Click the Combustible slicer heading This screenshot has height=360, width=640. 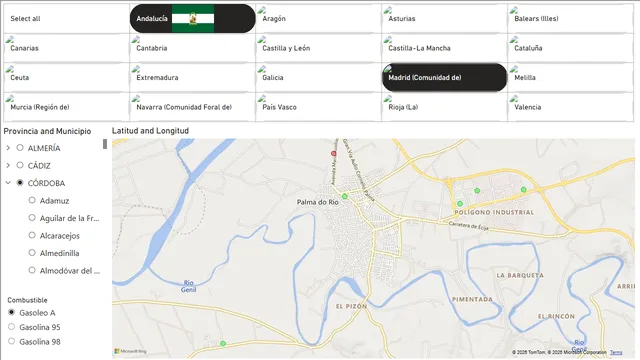point(27,300)
